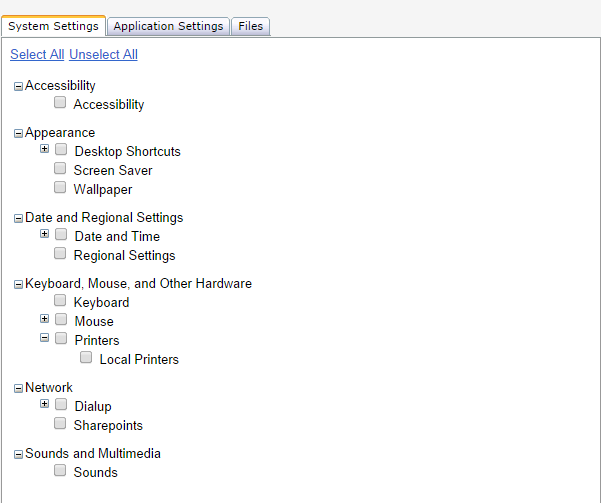Check the Wallpaper checkbox
Image resolution: width=601 pixels, height=503 pixels.
(x=60, y=187)
